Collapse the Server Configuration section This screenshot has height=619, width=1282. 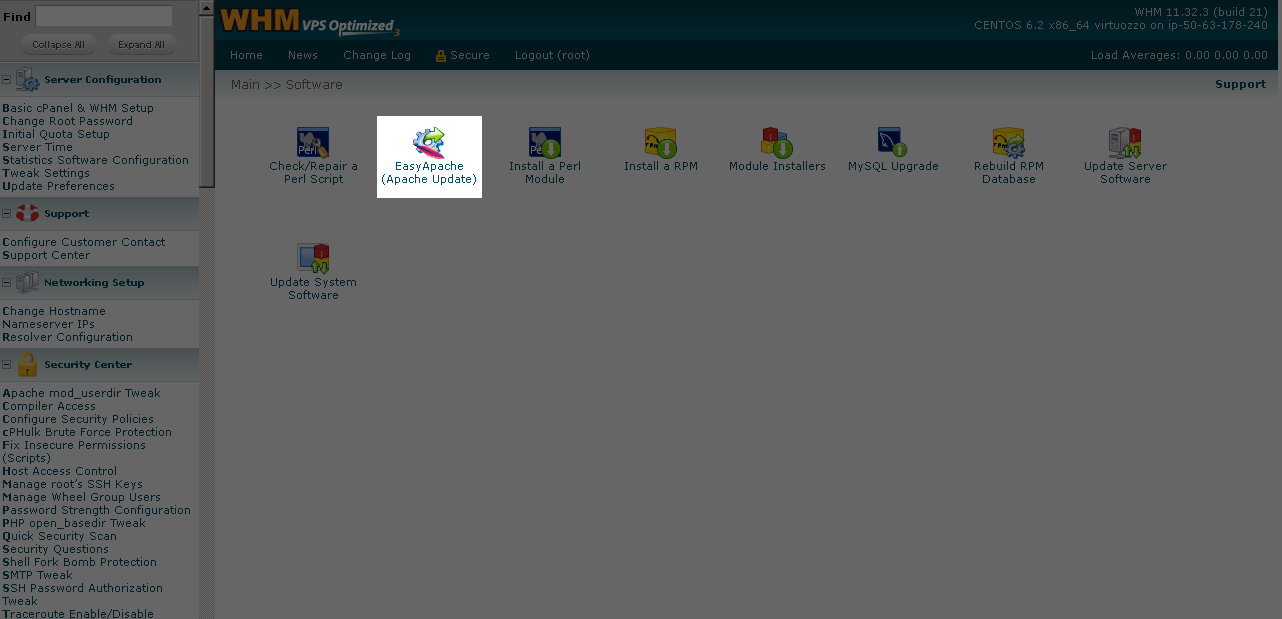point(6,80)
